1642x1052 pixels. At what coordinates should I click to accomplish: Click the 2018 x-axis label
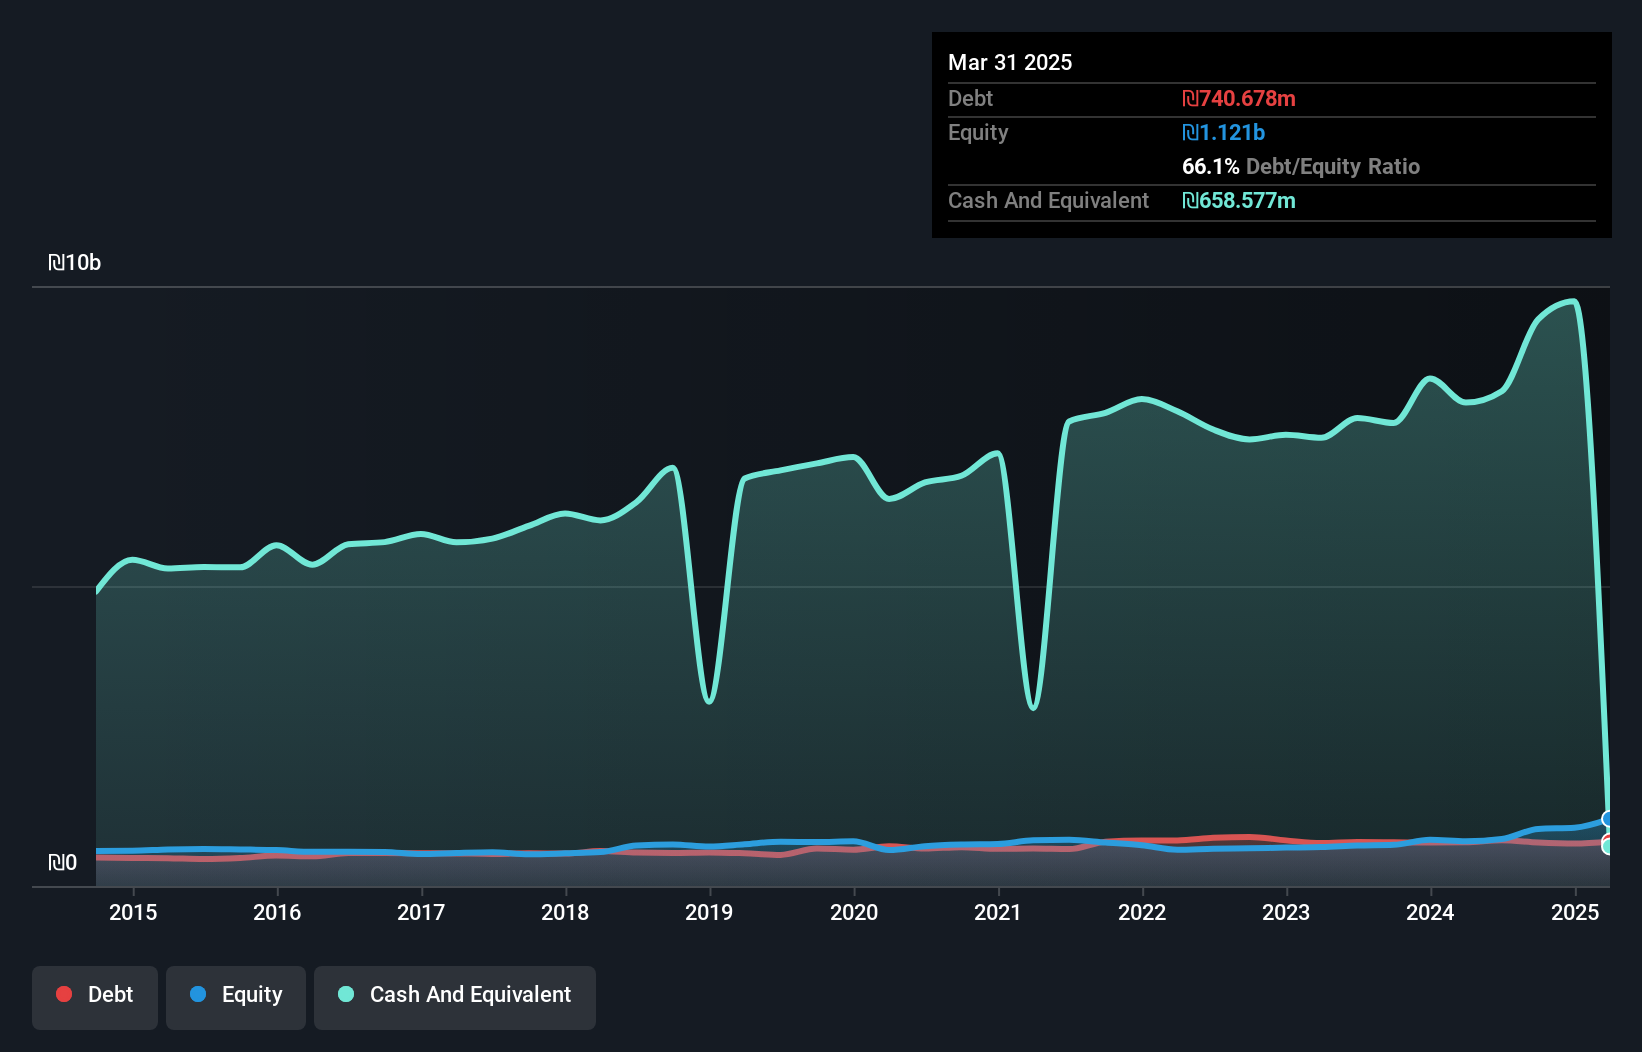[565, 912]
